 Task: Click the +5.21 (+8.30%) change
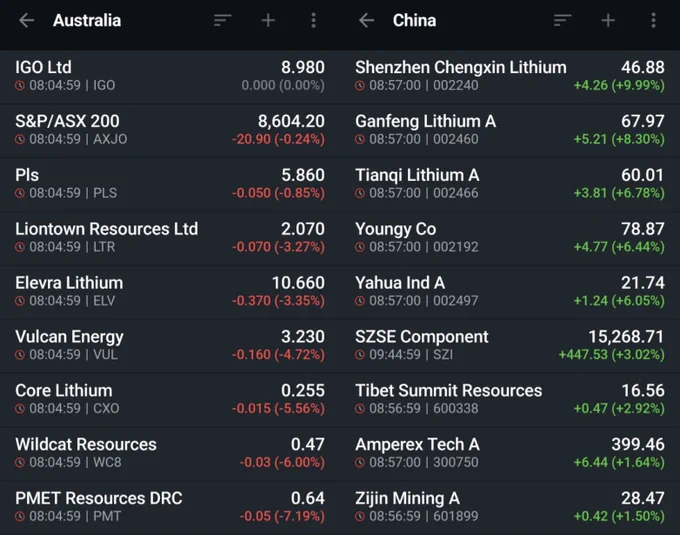(619, 139)
